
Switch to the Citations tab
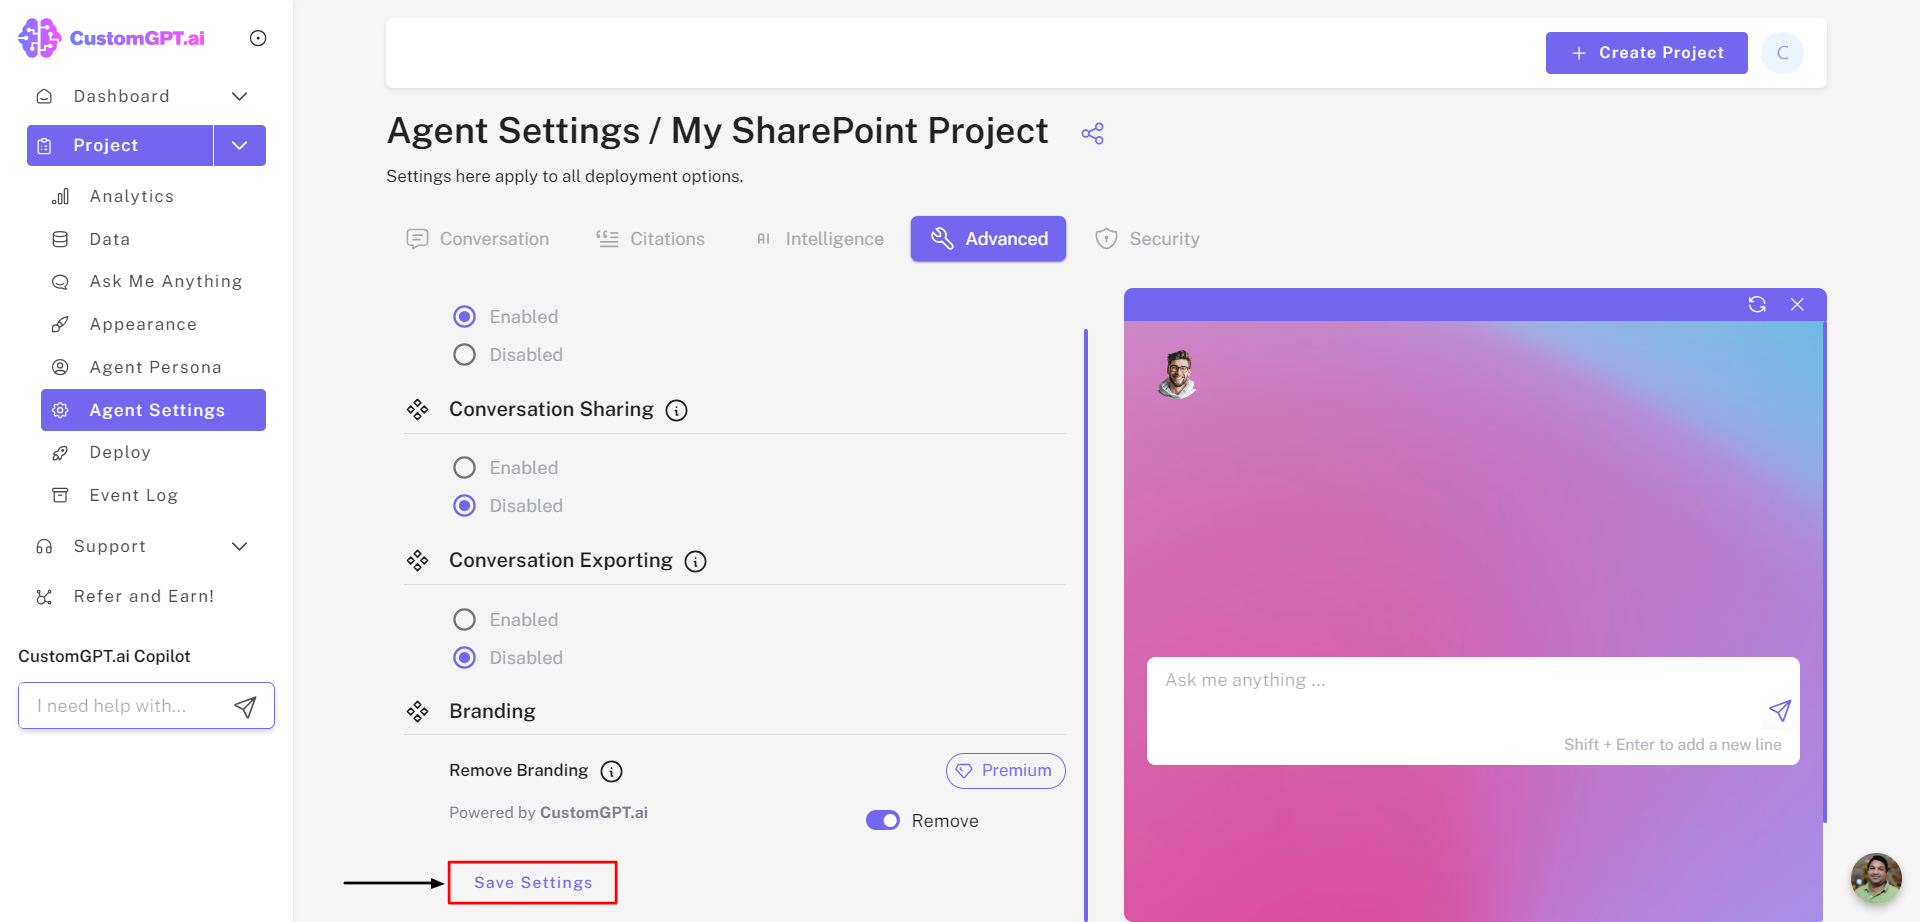651,239
